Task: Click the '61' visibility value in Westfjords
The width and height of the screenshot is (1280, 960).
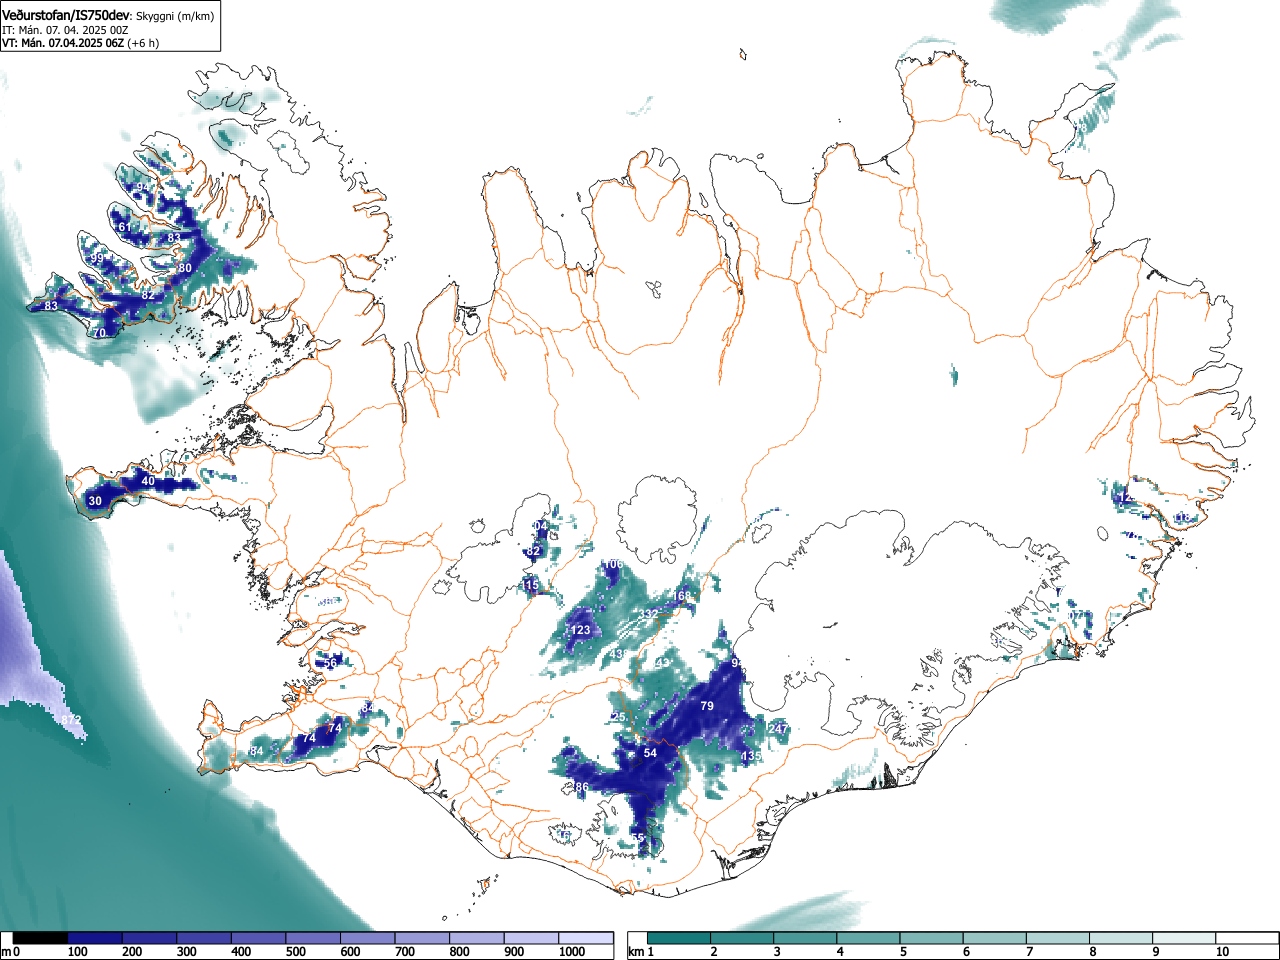Action: click(x=125, y=227)
